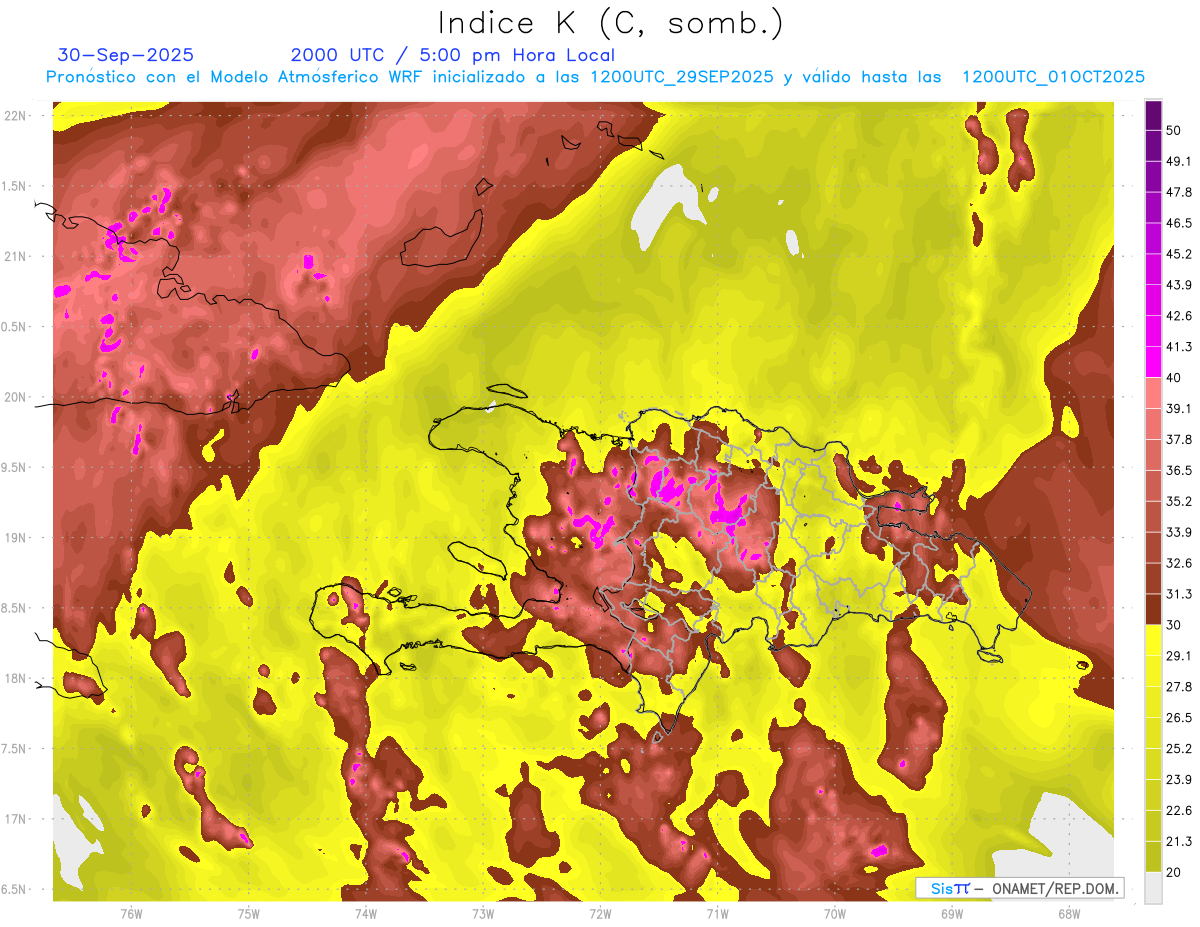
Task: Click the 2000 UTC local time text
Action: pos(452,55)
